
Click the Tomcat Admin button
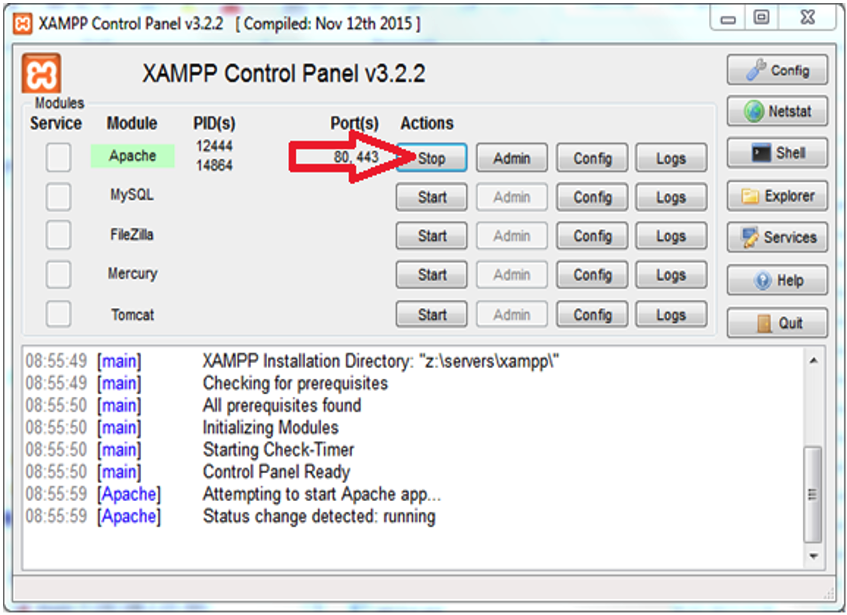[512, 314]
